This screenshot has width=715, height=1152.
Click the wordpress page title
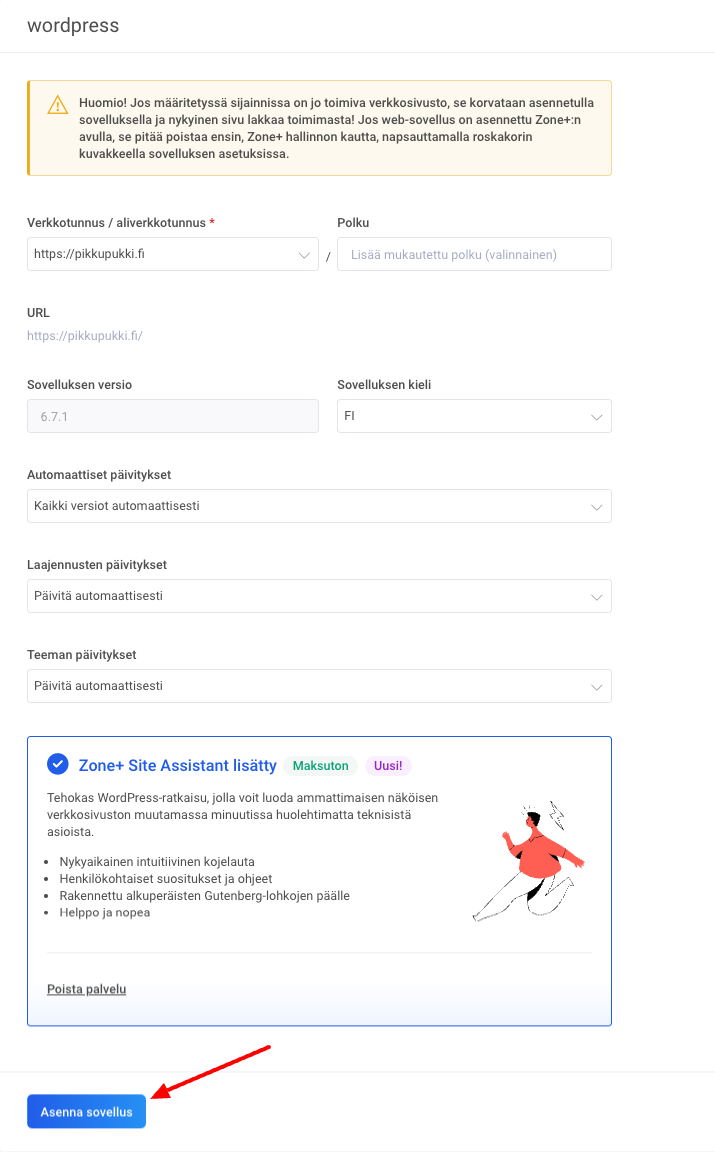click(73, 26)
